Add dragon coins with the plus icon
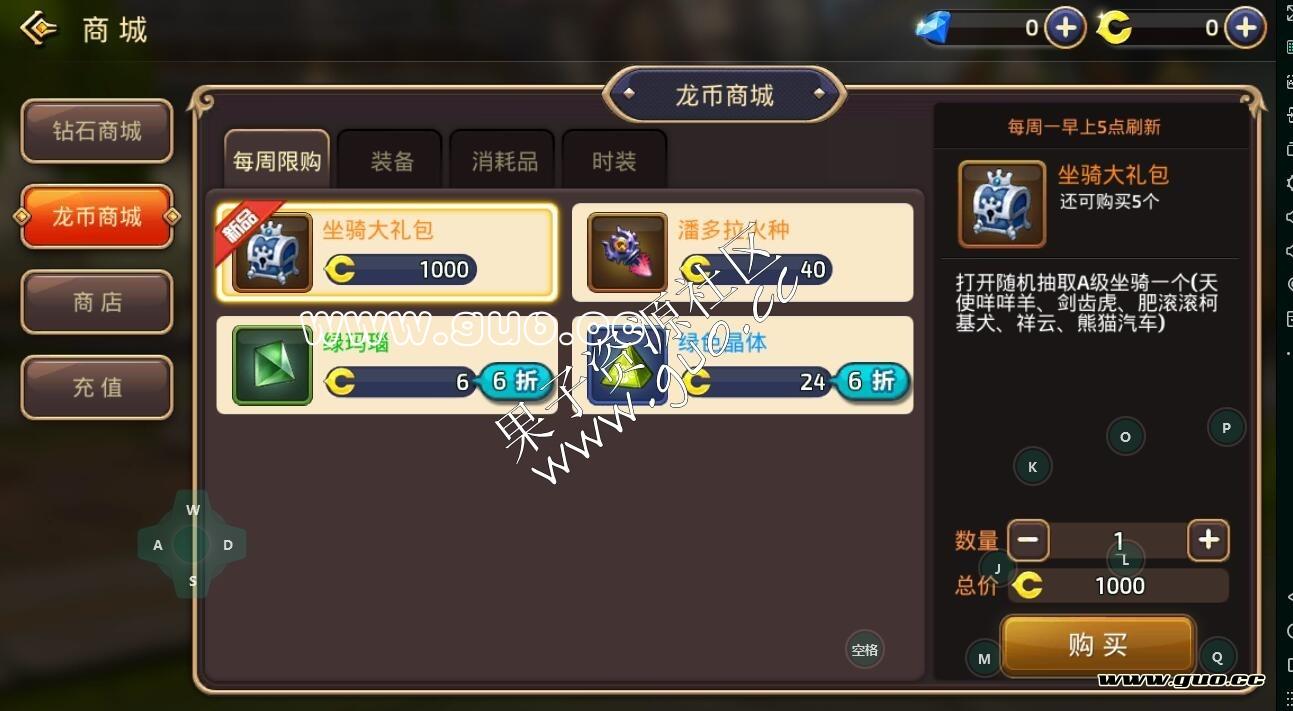Image resolution: width=1293 pixels, height=711 pixels. (x=1245, y=28)
